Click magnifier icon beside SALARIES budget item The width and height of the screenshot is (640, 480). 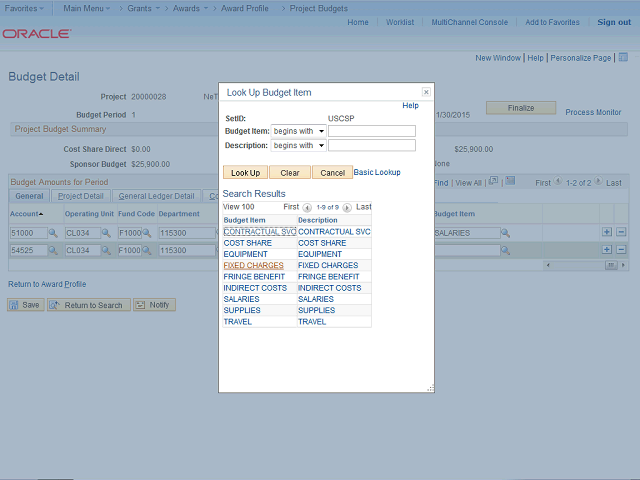pos(505,233)
